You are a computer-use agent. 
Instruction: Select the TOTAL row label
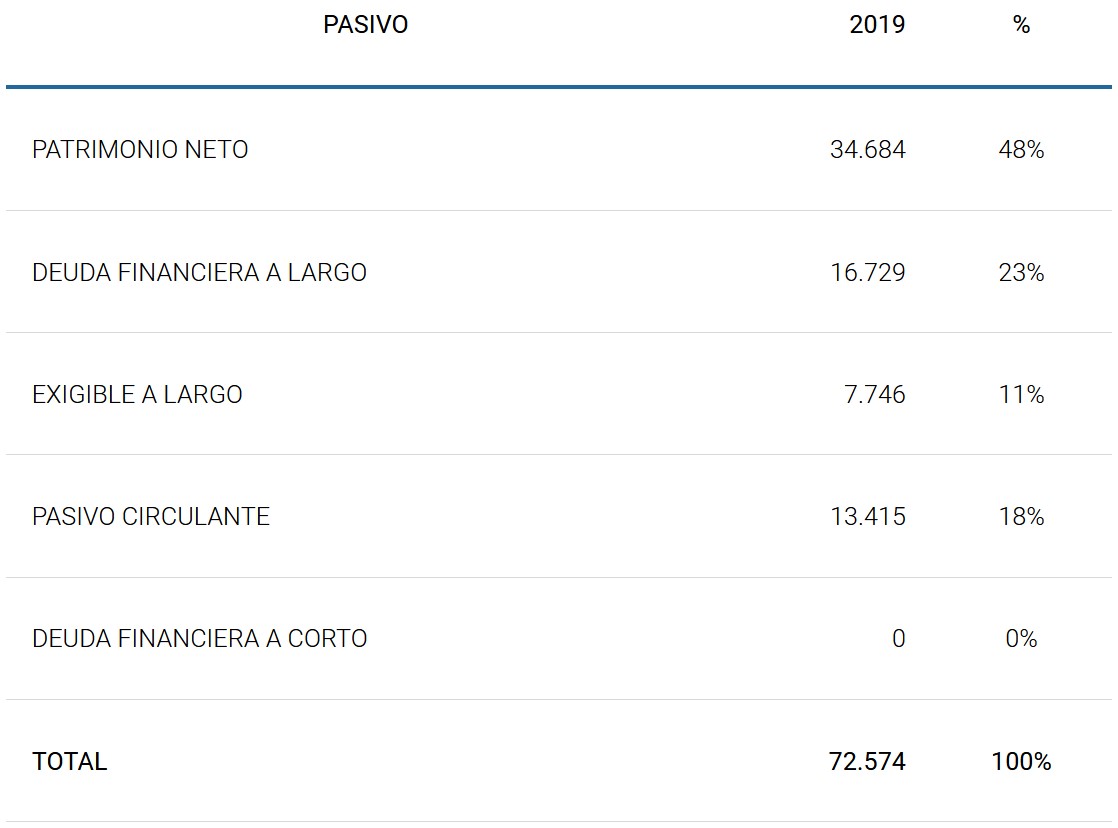coord(69,761)
